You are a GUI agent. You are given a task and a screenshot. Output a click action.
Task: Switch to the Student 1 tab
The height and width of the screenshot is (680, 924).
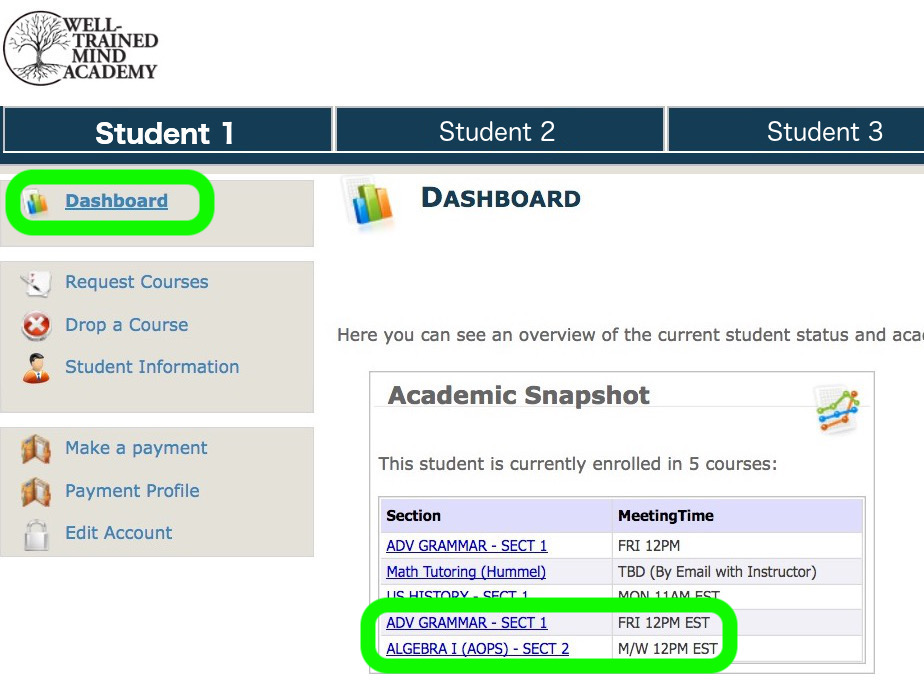tap(166, 132)
